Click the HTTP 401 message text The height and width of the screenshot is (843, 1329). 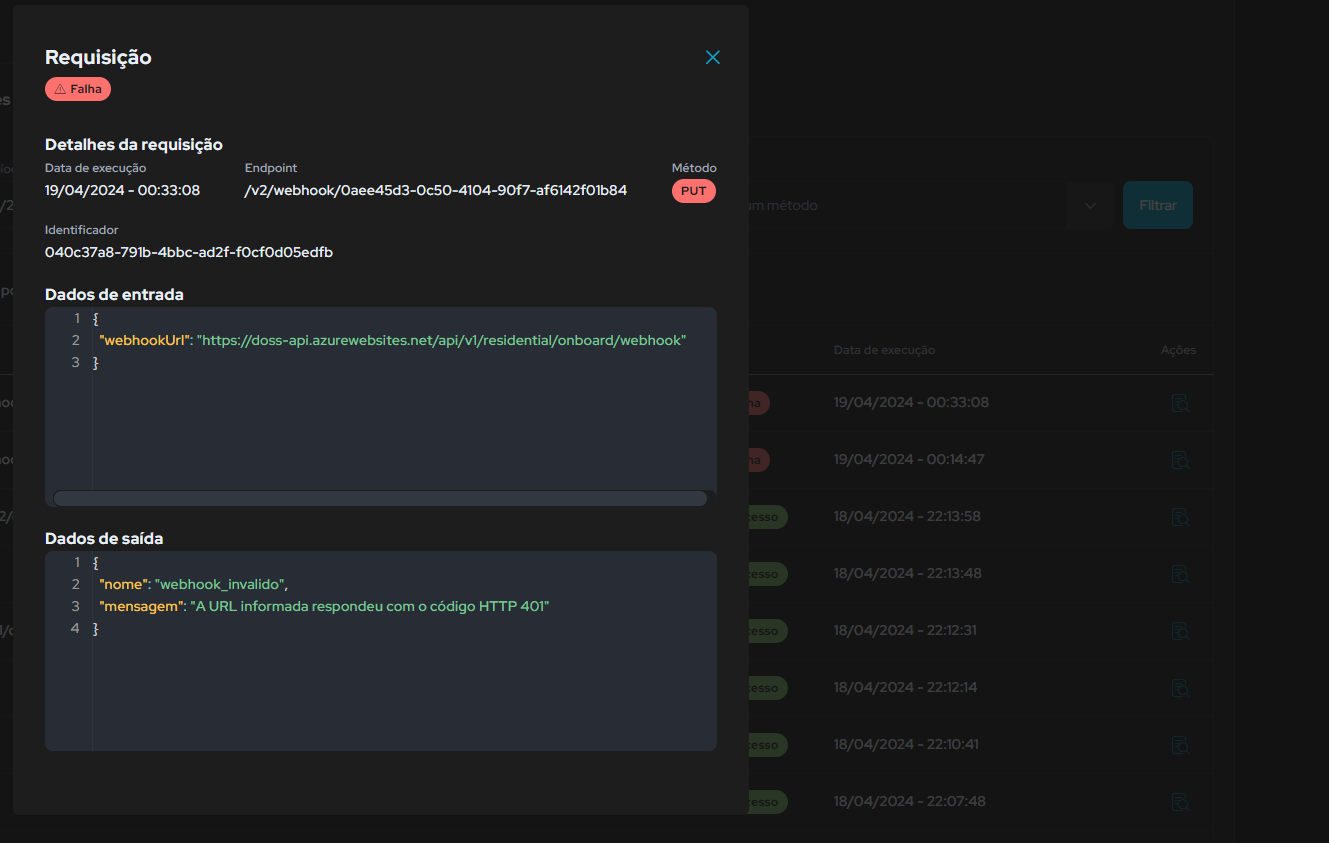pos(370,606)
